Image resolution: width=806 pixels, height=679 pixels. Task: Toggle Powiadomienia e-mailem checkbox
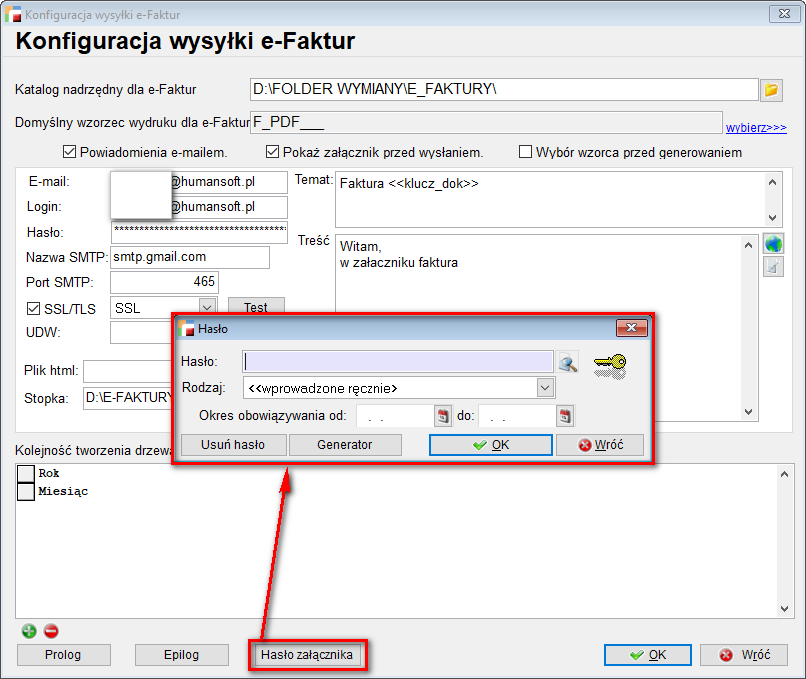tap(69, 152)
